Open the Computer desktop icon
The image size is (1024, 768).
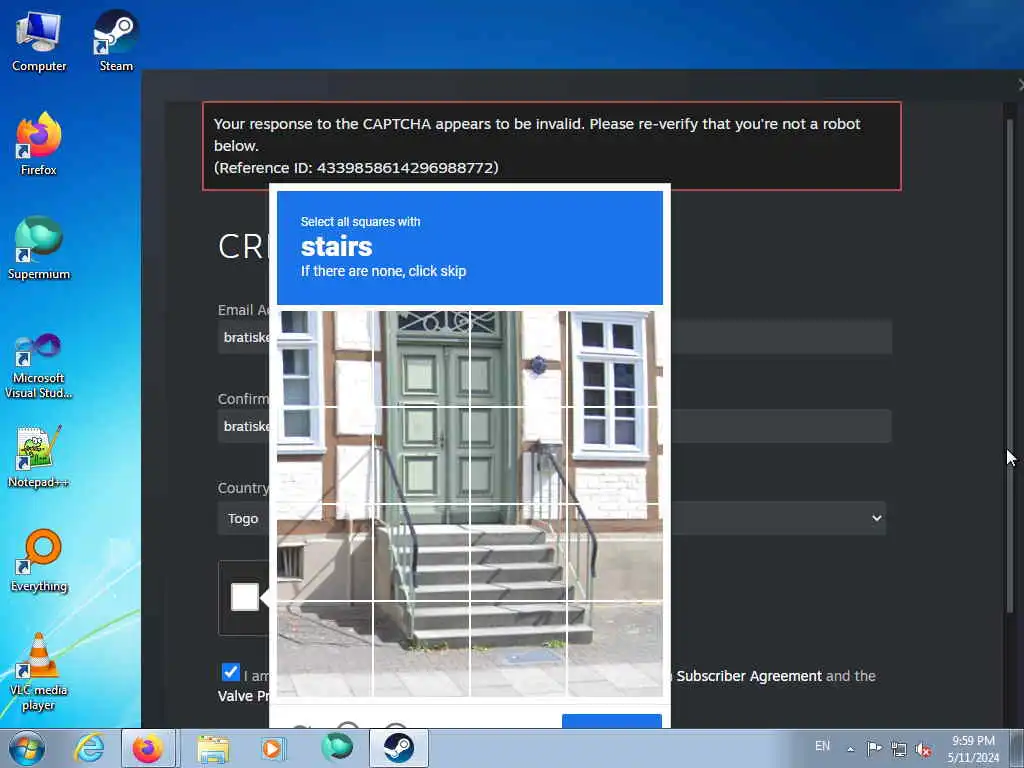(x=39, y=41)
